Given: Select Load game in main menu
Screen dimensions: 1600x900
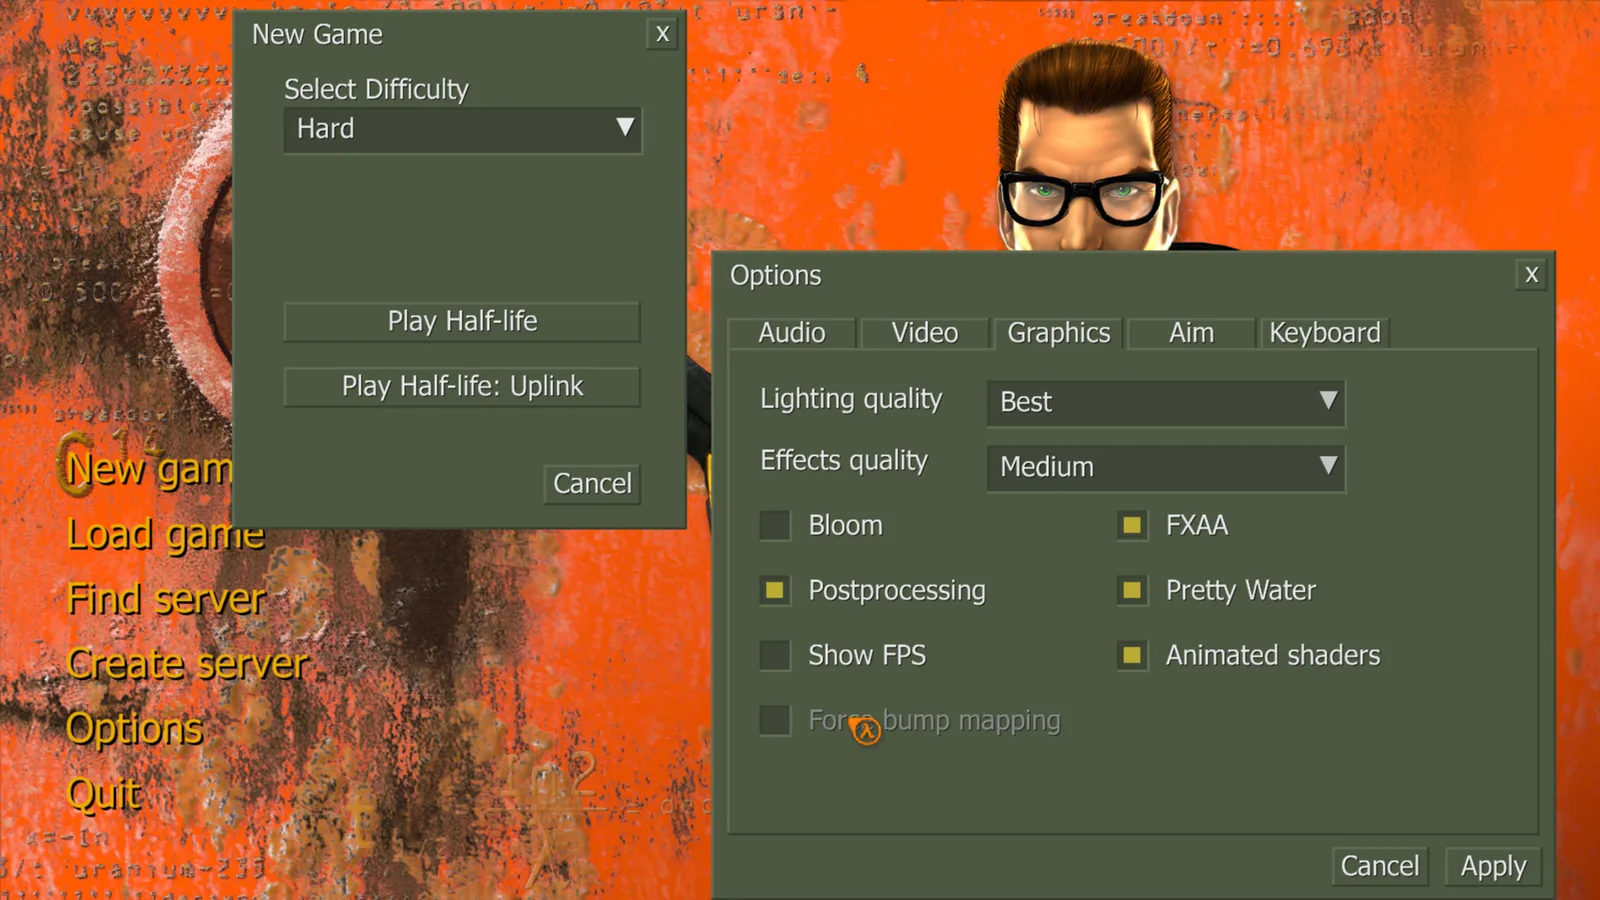Looking at the screenshot, I should 165,535.
